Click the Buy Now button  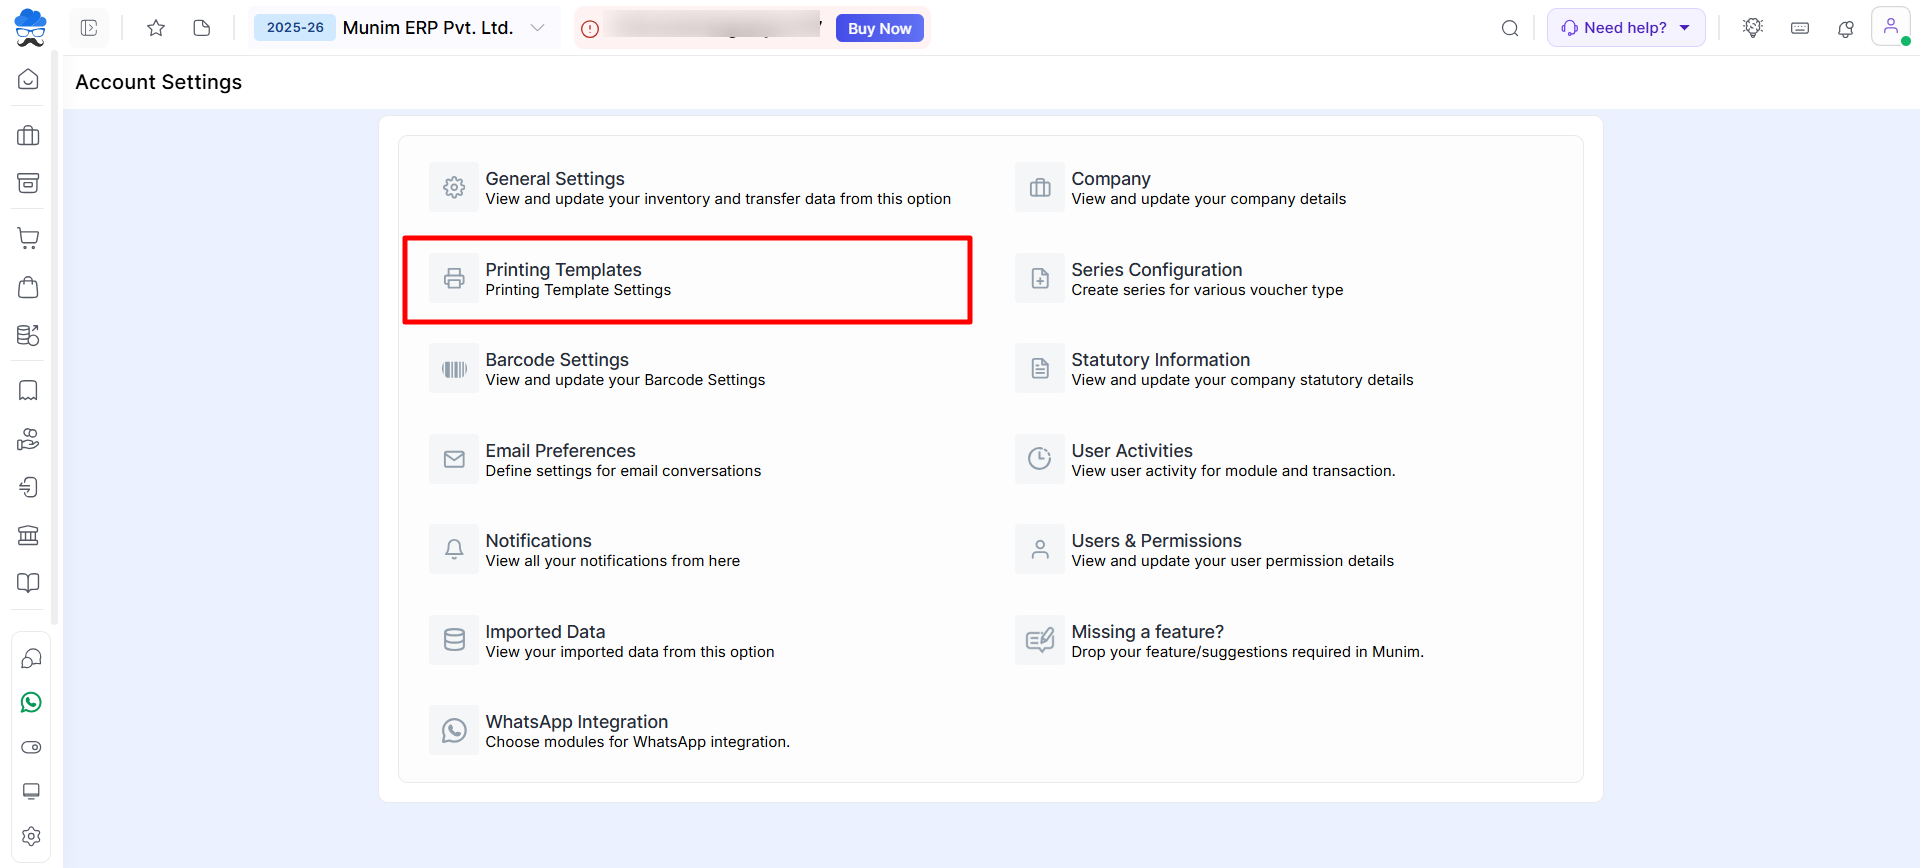879,29
